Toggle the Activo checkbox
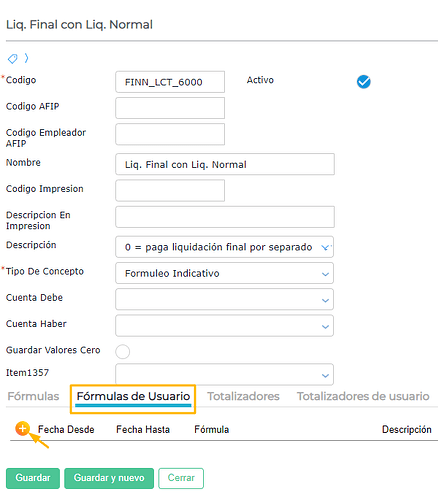Viewport: 438px width, 500px height. coord(363,82)
